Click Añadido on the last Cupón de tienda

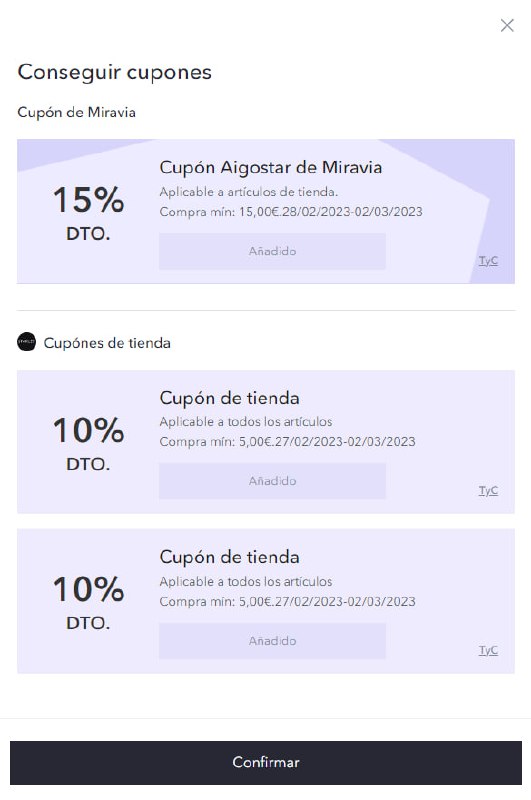tap(272, 640)
